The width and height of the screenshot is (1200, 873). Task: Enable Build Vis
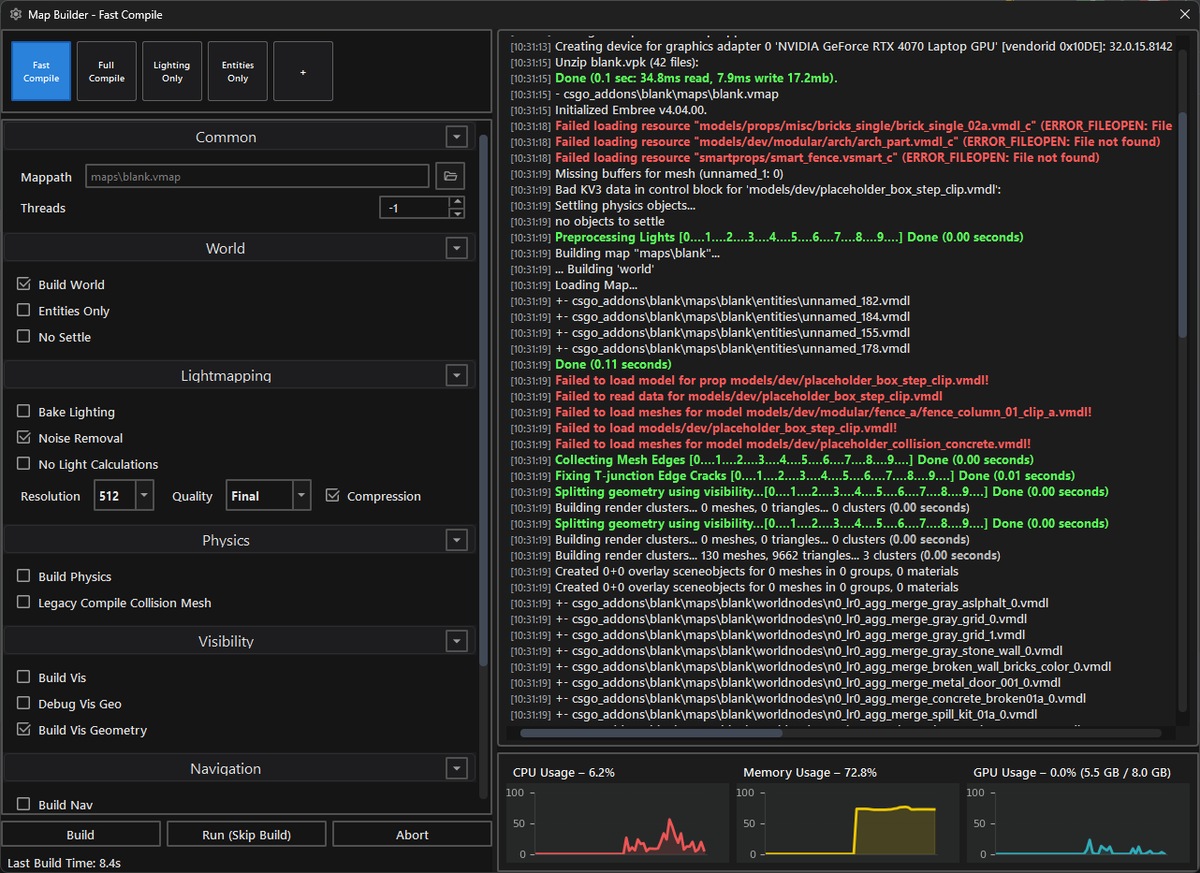point(24,678)
